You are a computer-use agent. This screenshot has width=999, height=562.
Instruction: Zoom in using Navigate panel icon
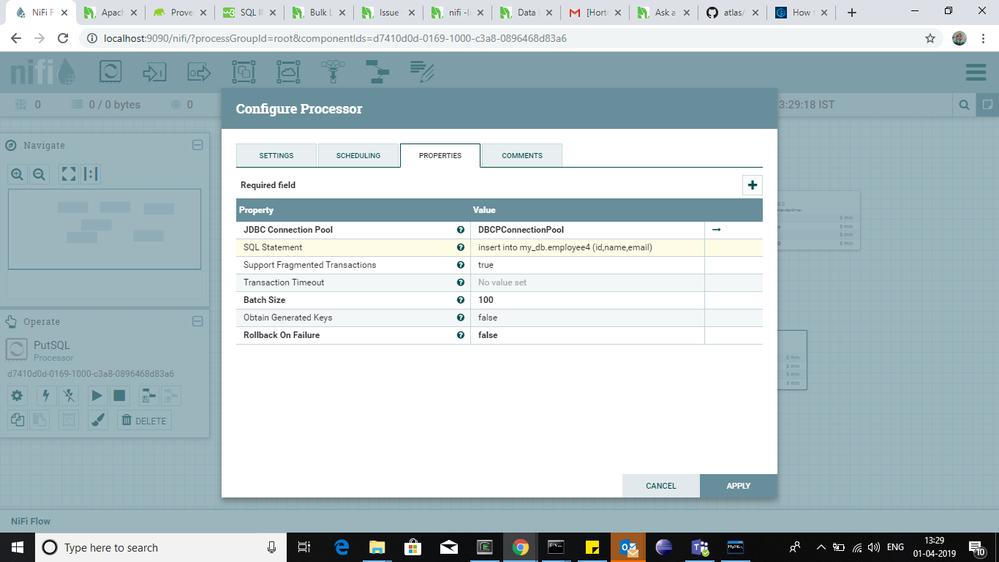17,174
